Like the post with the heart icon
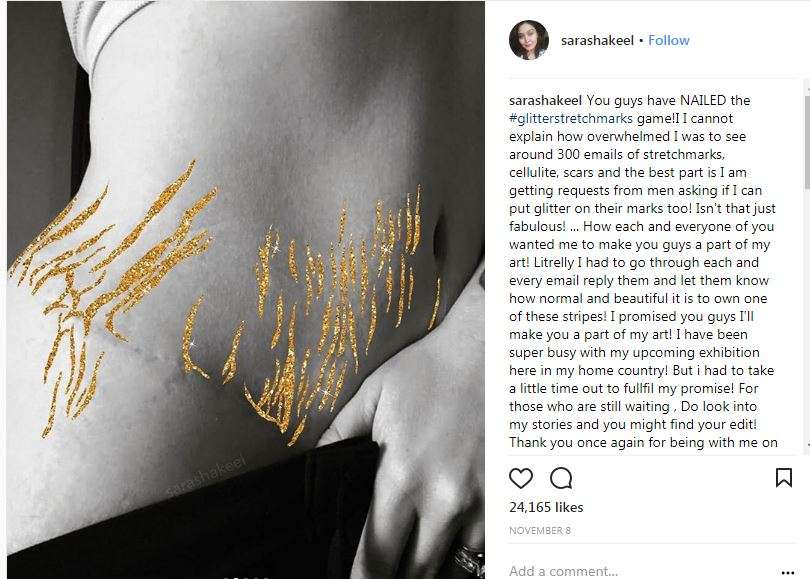Image resolution: width=810 pixels, height=579 pixels. [521, 478]
